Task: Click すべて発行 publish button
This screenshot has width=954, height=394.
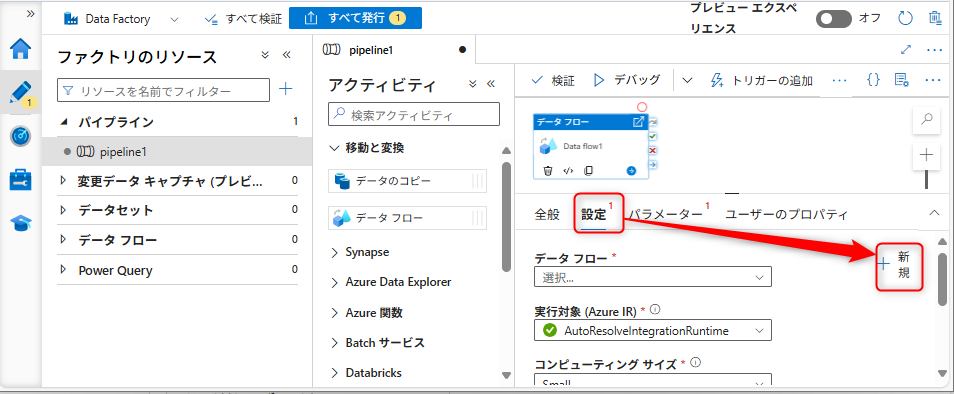Action: coord(355,18)
